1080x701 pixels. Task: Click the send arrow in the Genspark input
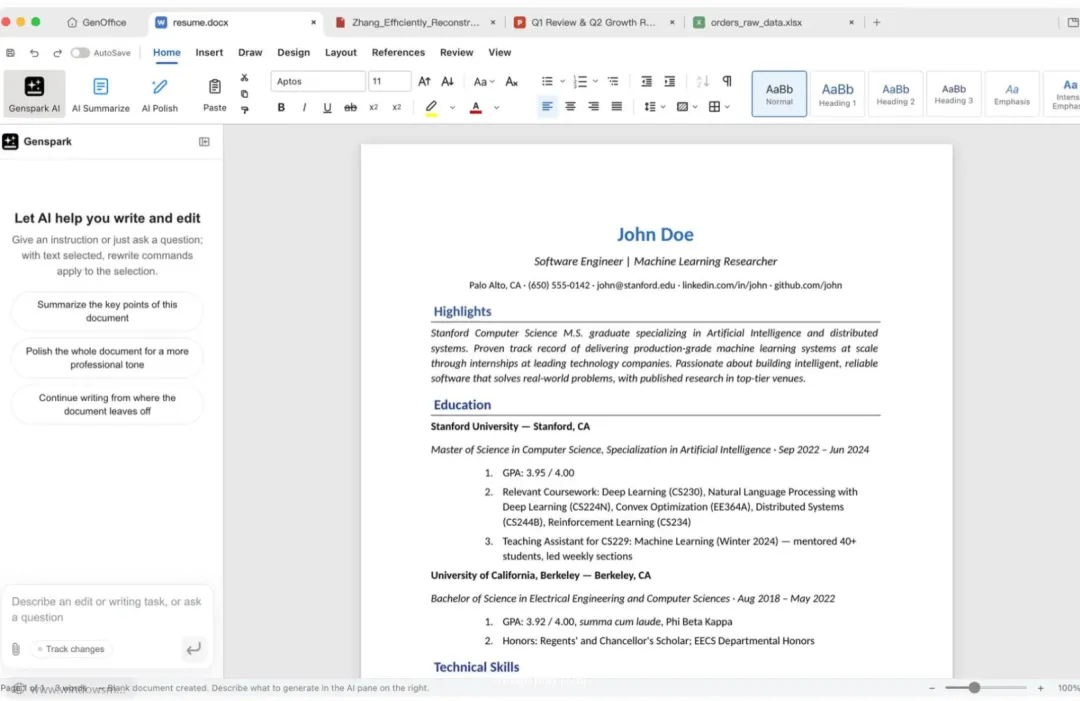tap(194, 648)
